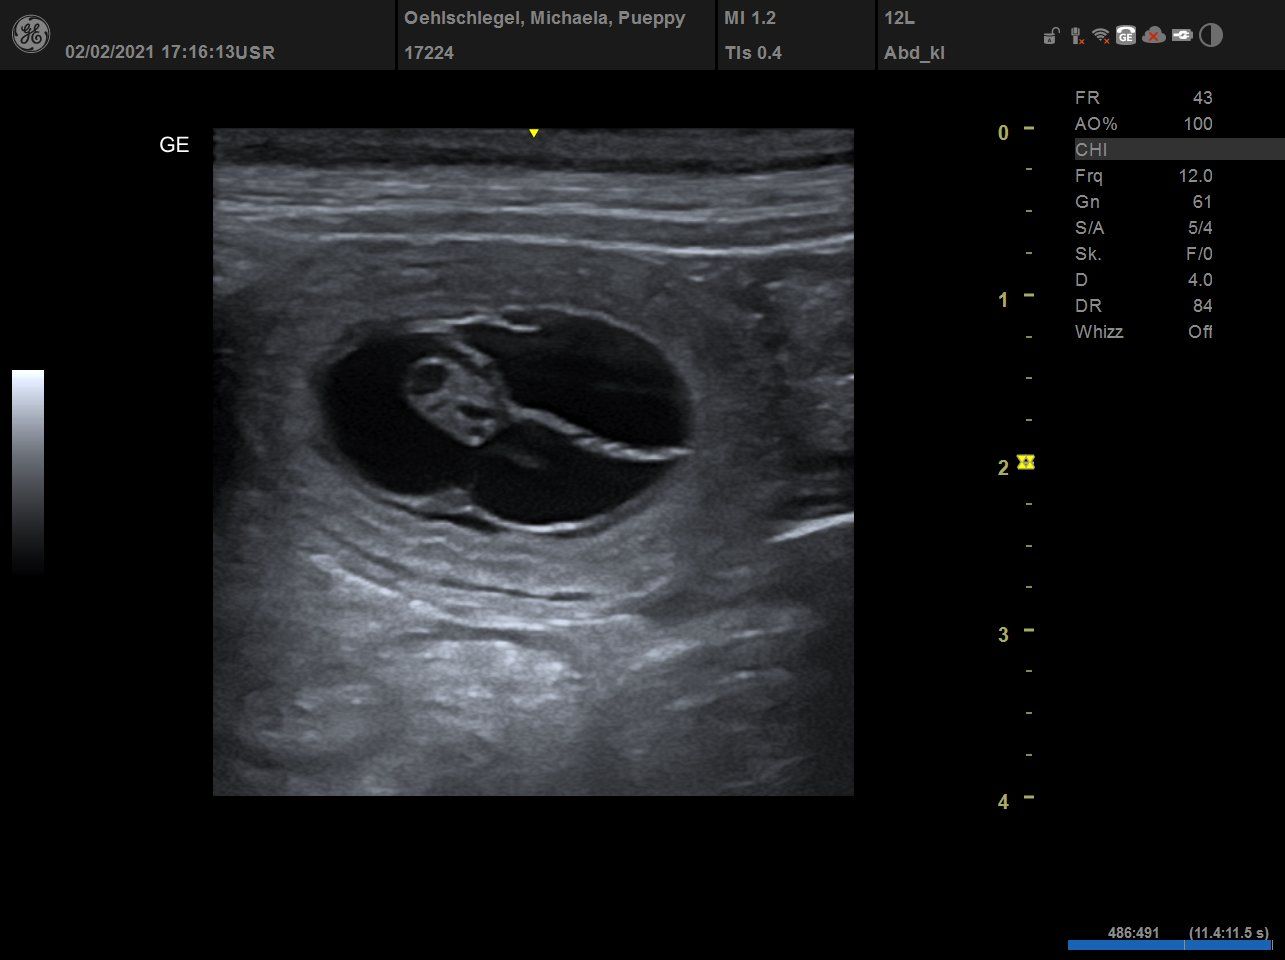Screen dimensions: 1285x960
Task: Click the battery charging plug icon
Action: pos(1182,36)
